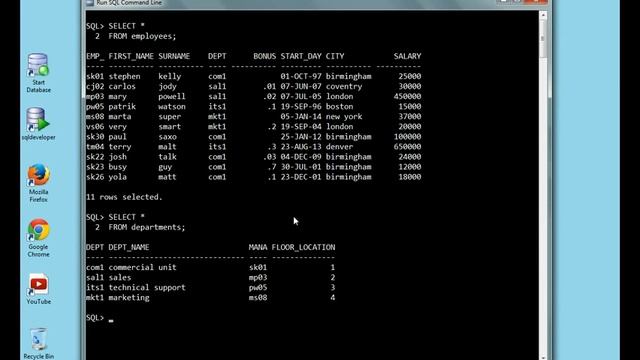This screenshot has width=640, height=360.
Task: Click first name 'terry'
Action: coord(120,147)
